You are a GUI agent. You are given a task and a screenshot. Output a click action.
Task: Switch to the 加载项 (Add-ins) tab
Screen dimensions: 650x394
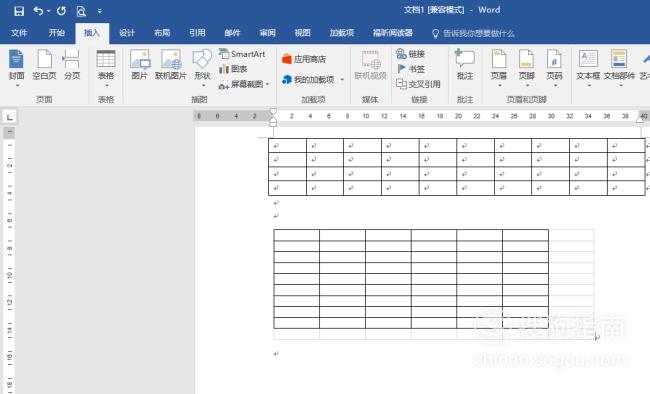[342, 33]
